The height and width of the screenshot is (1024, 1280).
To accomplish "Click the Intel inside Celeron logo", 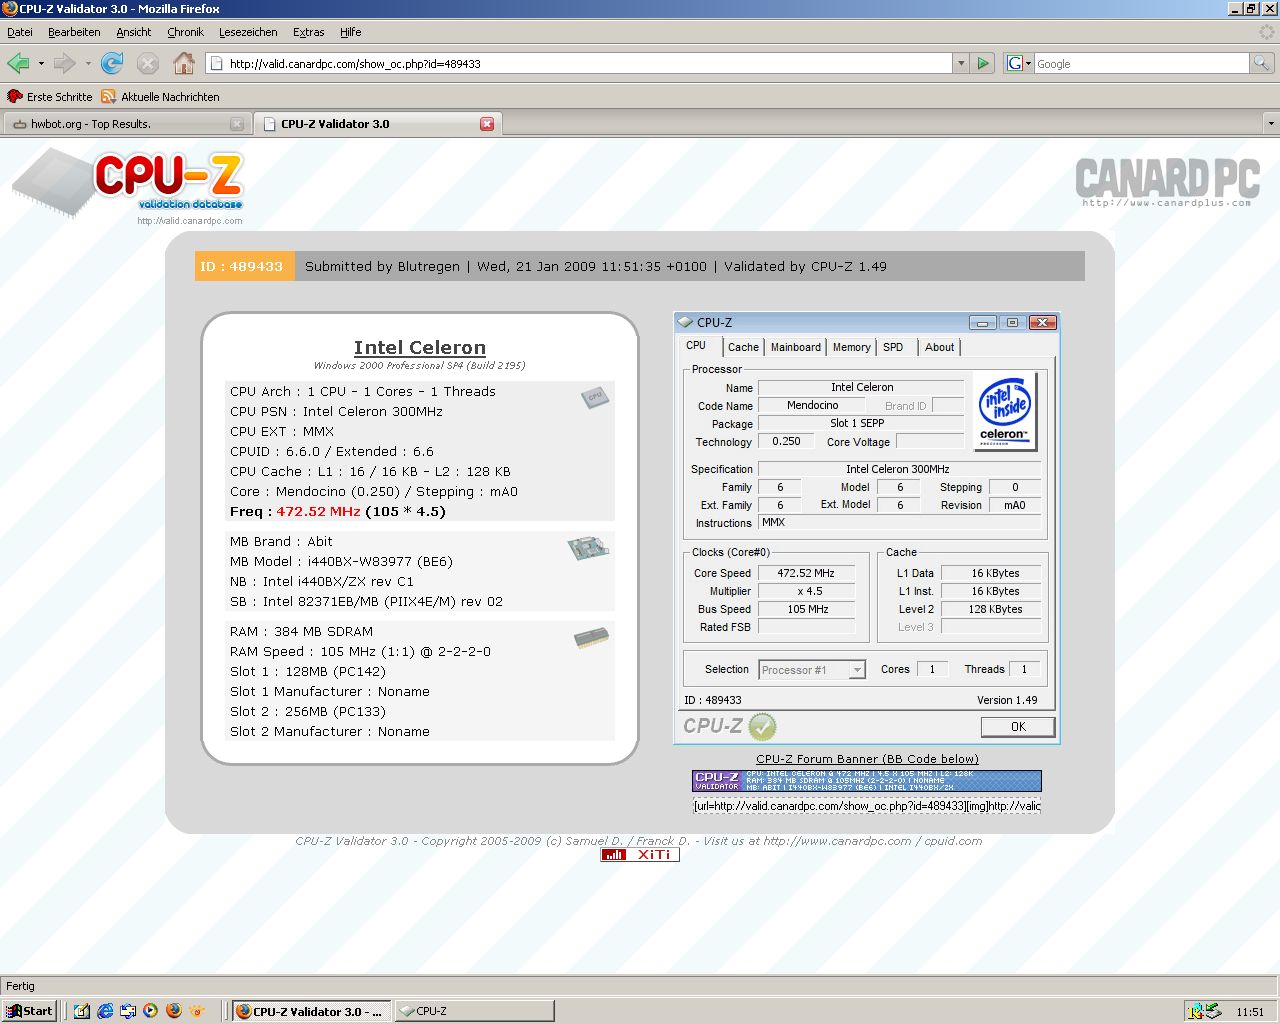I will [1005, 411].
